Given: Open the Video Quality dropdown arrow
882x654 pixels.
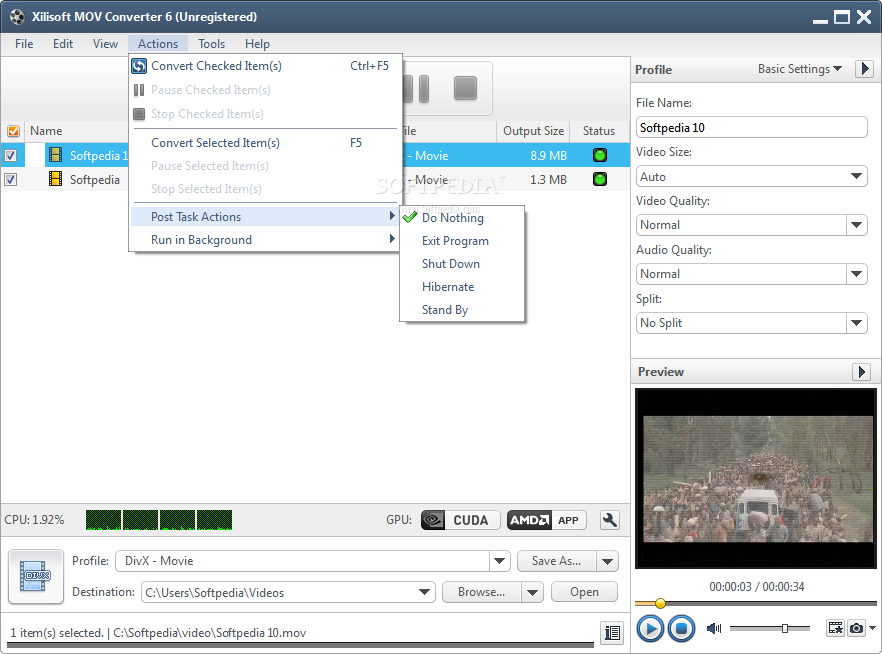Looking at the screenshot, I should [x=856, y=225].
